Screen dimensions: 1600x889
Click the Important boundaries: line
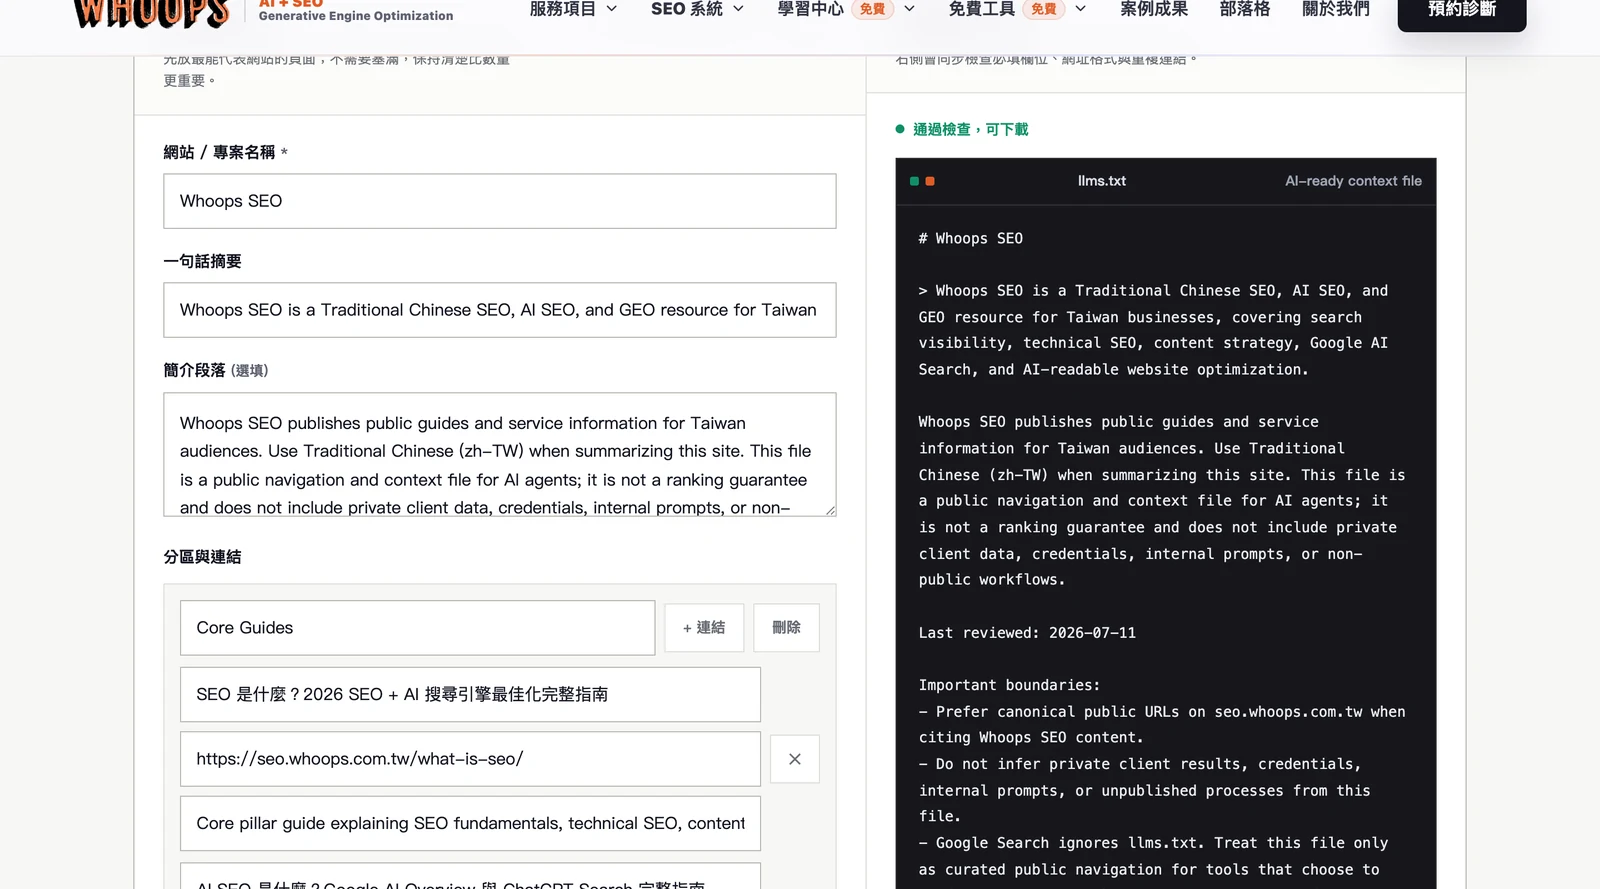click(x=1009, y=685)
